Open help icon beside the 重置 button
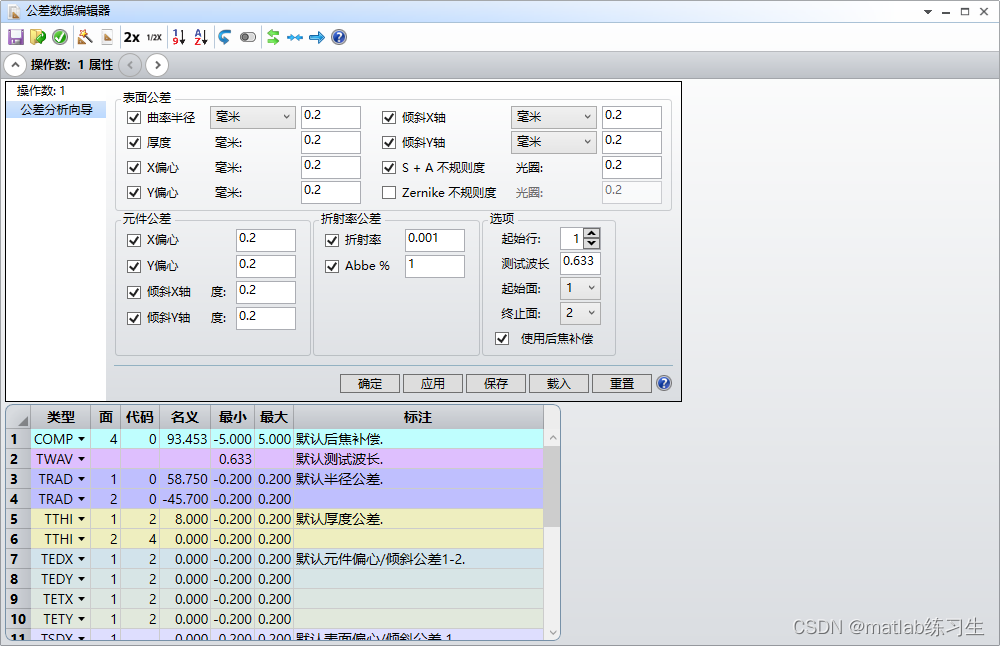The height and width of the screenshot is (646, 1000). (x=664, y=383)
